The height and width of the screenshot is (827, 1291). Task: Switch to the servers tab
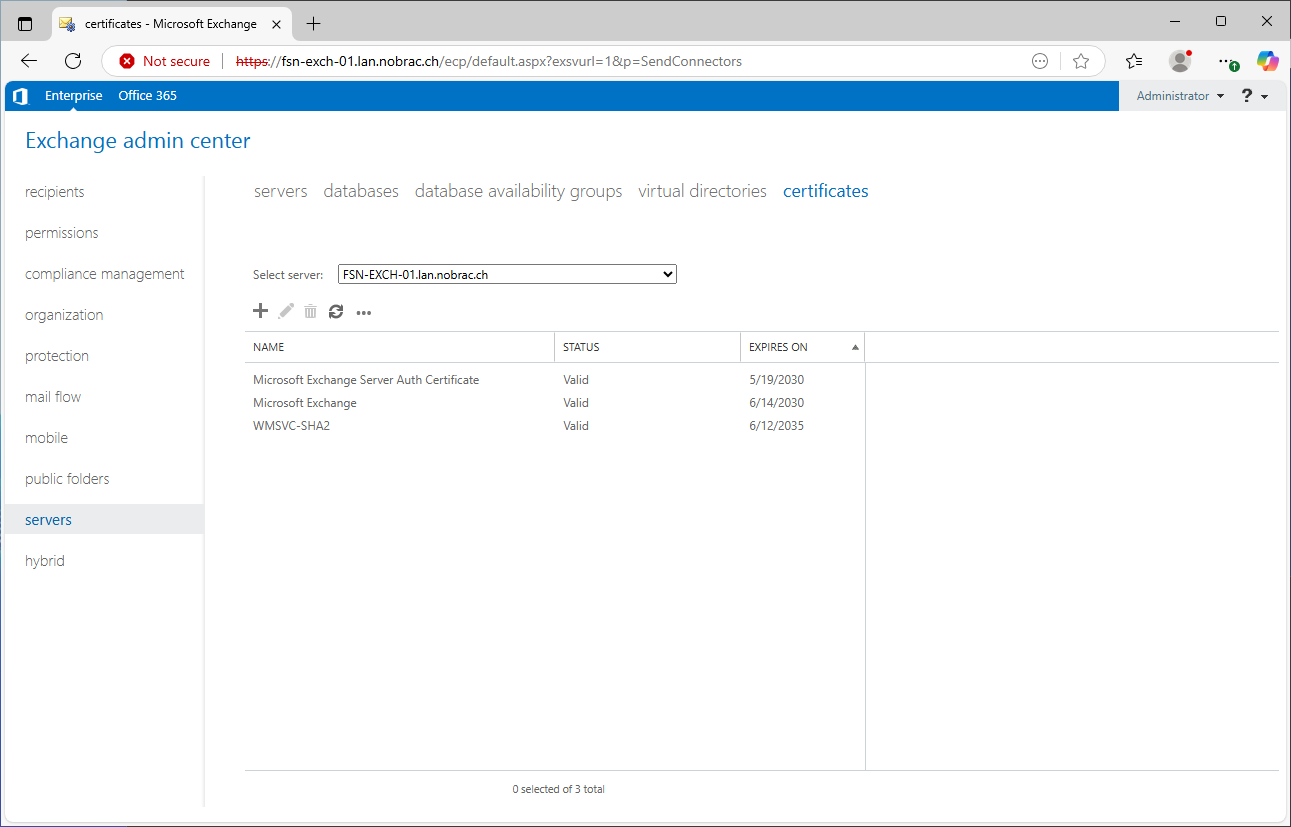281,191
